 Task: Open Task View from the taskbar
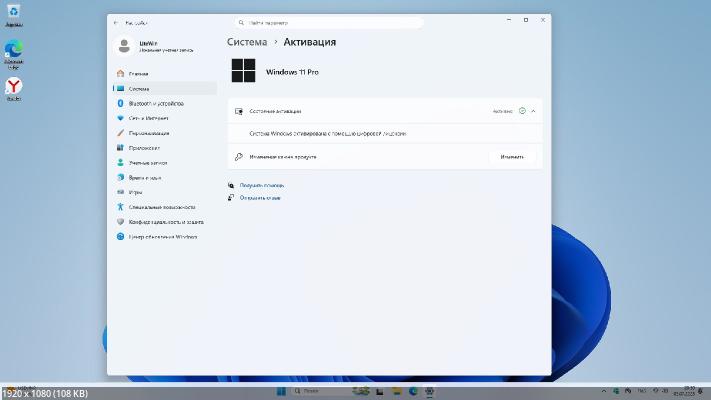pos(380,391)
